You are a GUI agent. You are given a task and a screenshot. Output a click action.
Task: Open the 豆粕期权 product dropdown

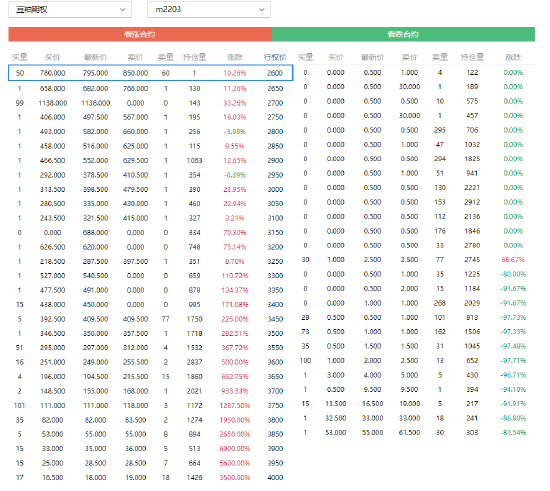70,9
